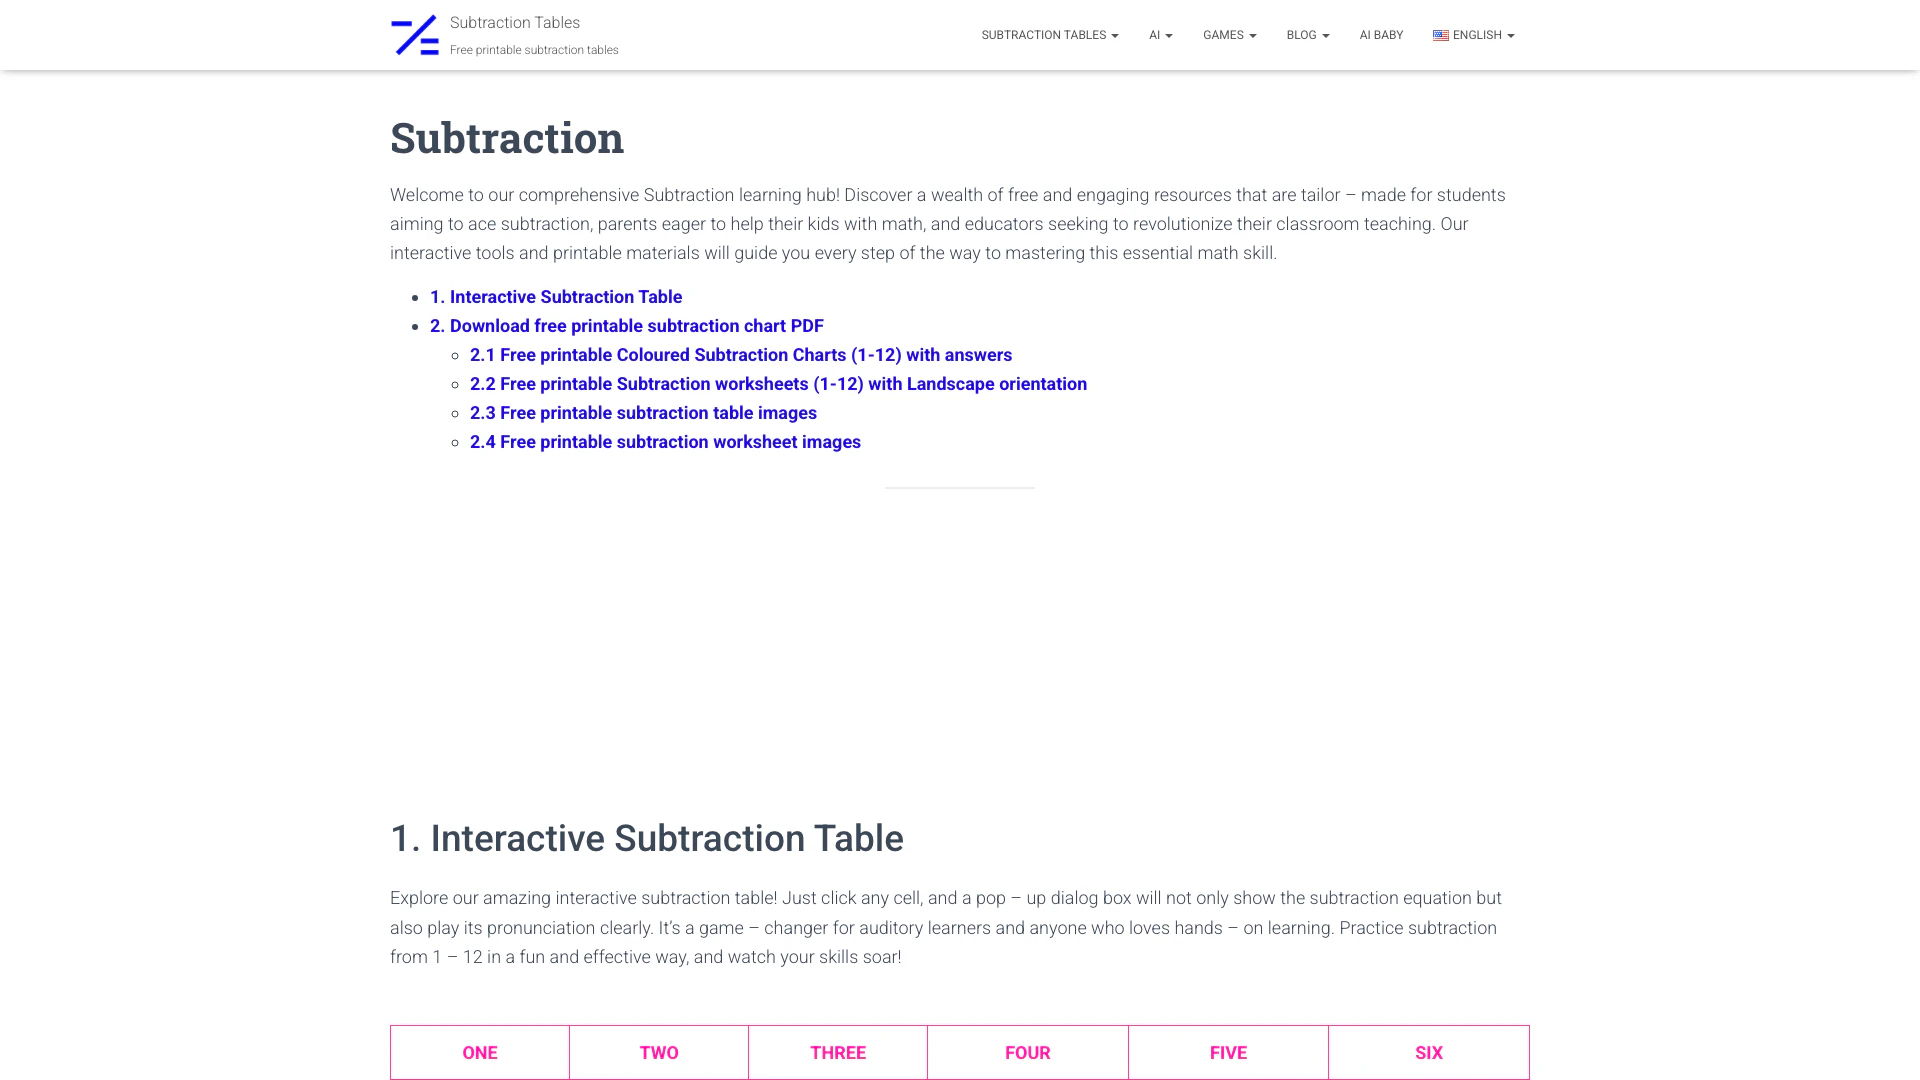Open the subtraction worksheet images link
This screenshot has height=1080, width=1920.
click(x=665, y=442)
